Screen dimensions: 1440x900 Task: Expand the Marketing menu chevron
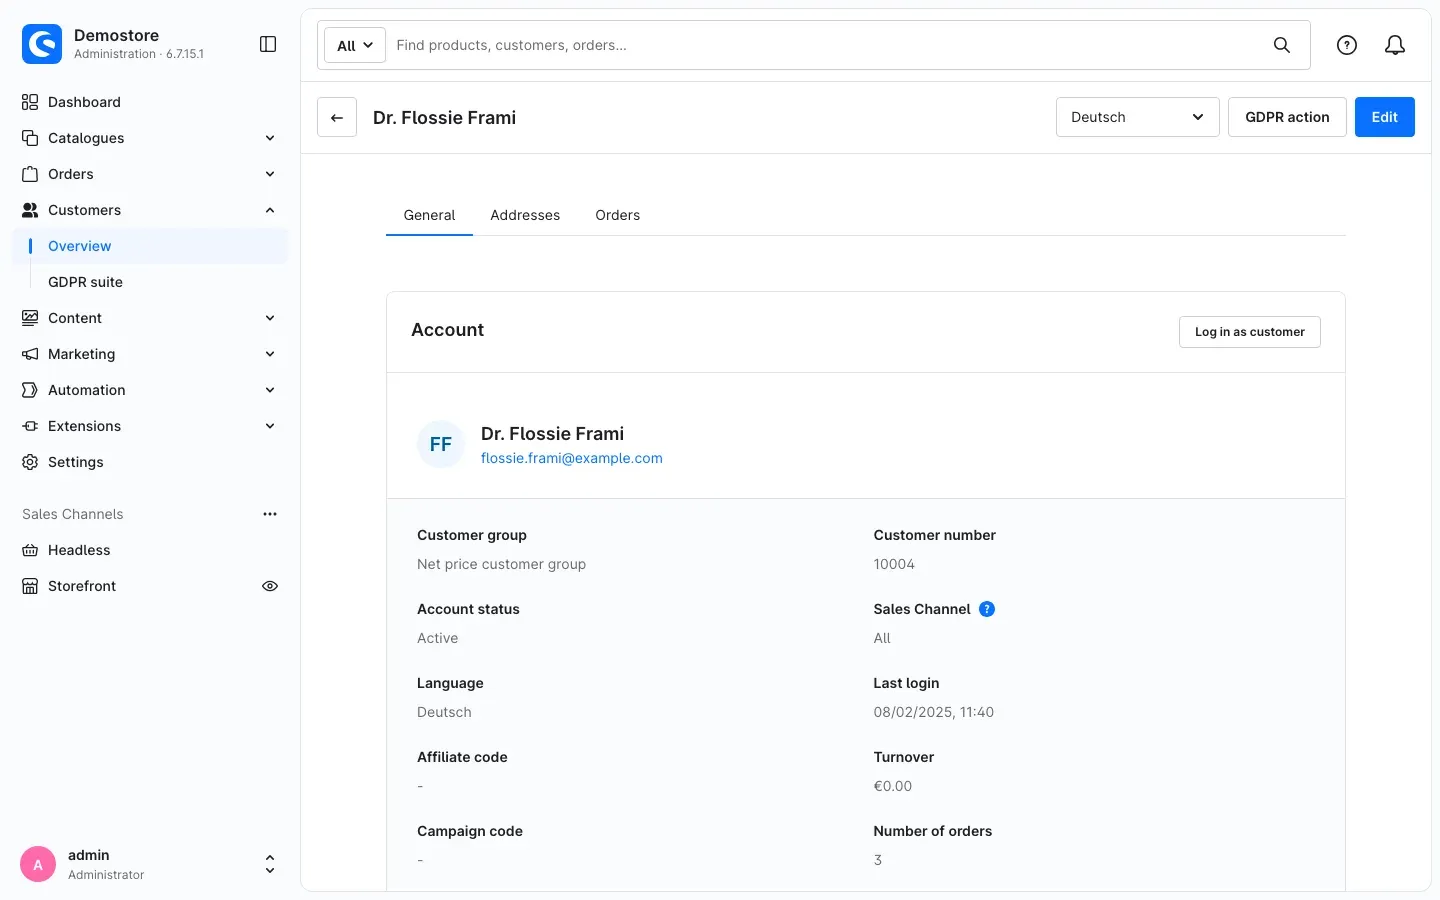pyautogui.click(x=270, y=354)
